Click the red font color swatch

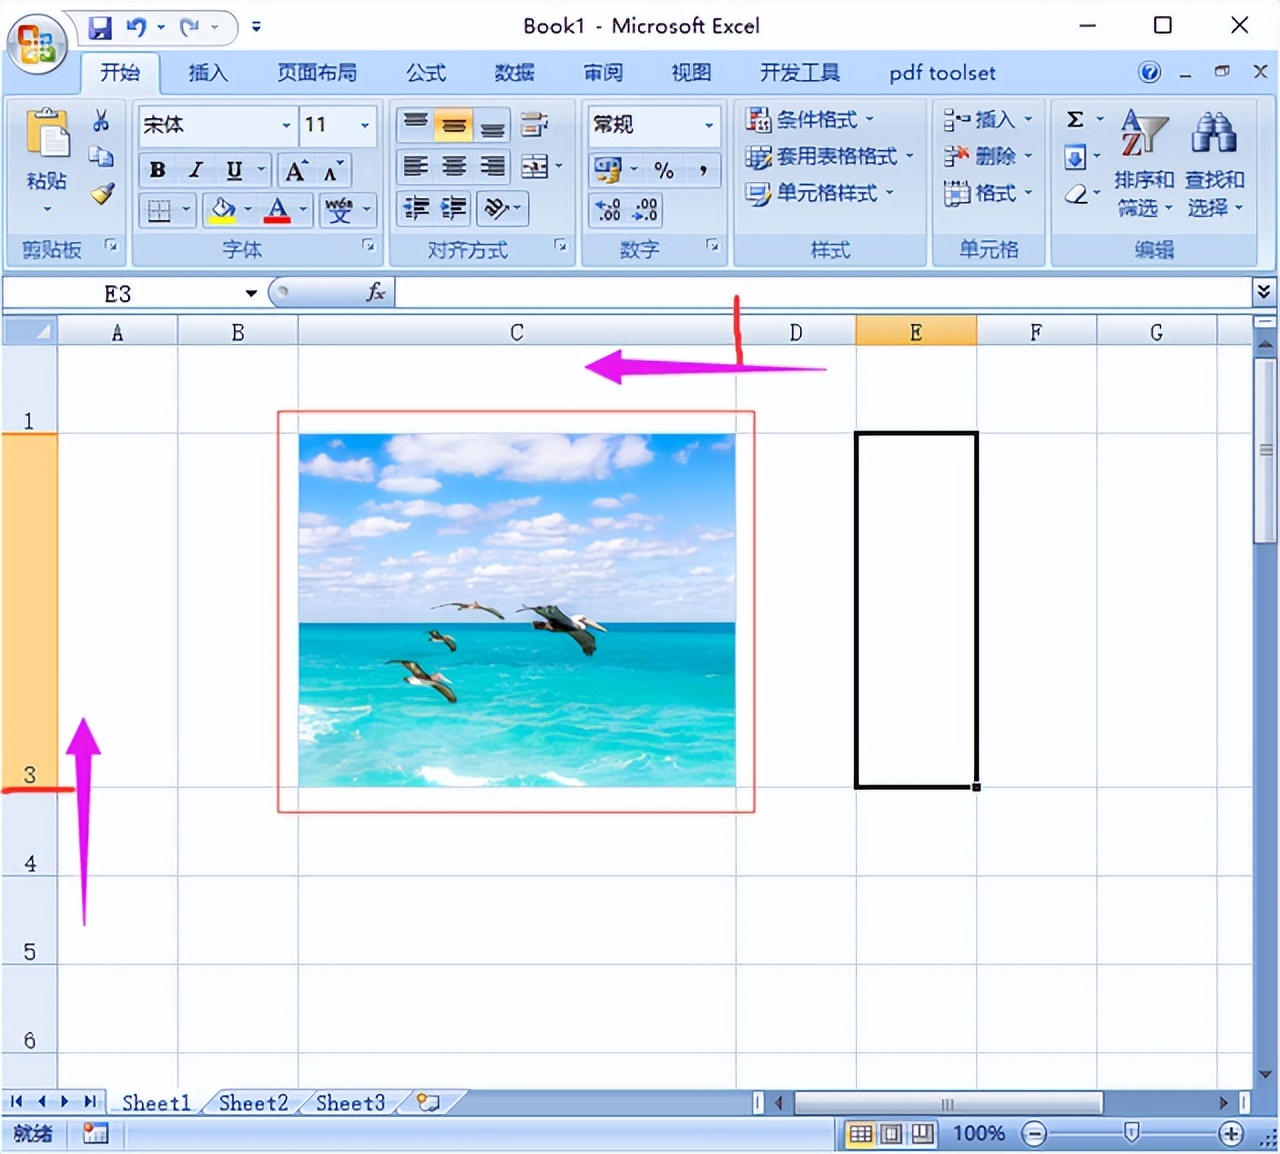click(277, 210)
